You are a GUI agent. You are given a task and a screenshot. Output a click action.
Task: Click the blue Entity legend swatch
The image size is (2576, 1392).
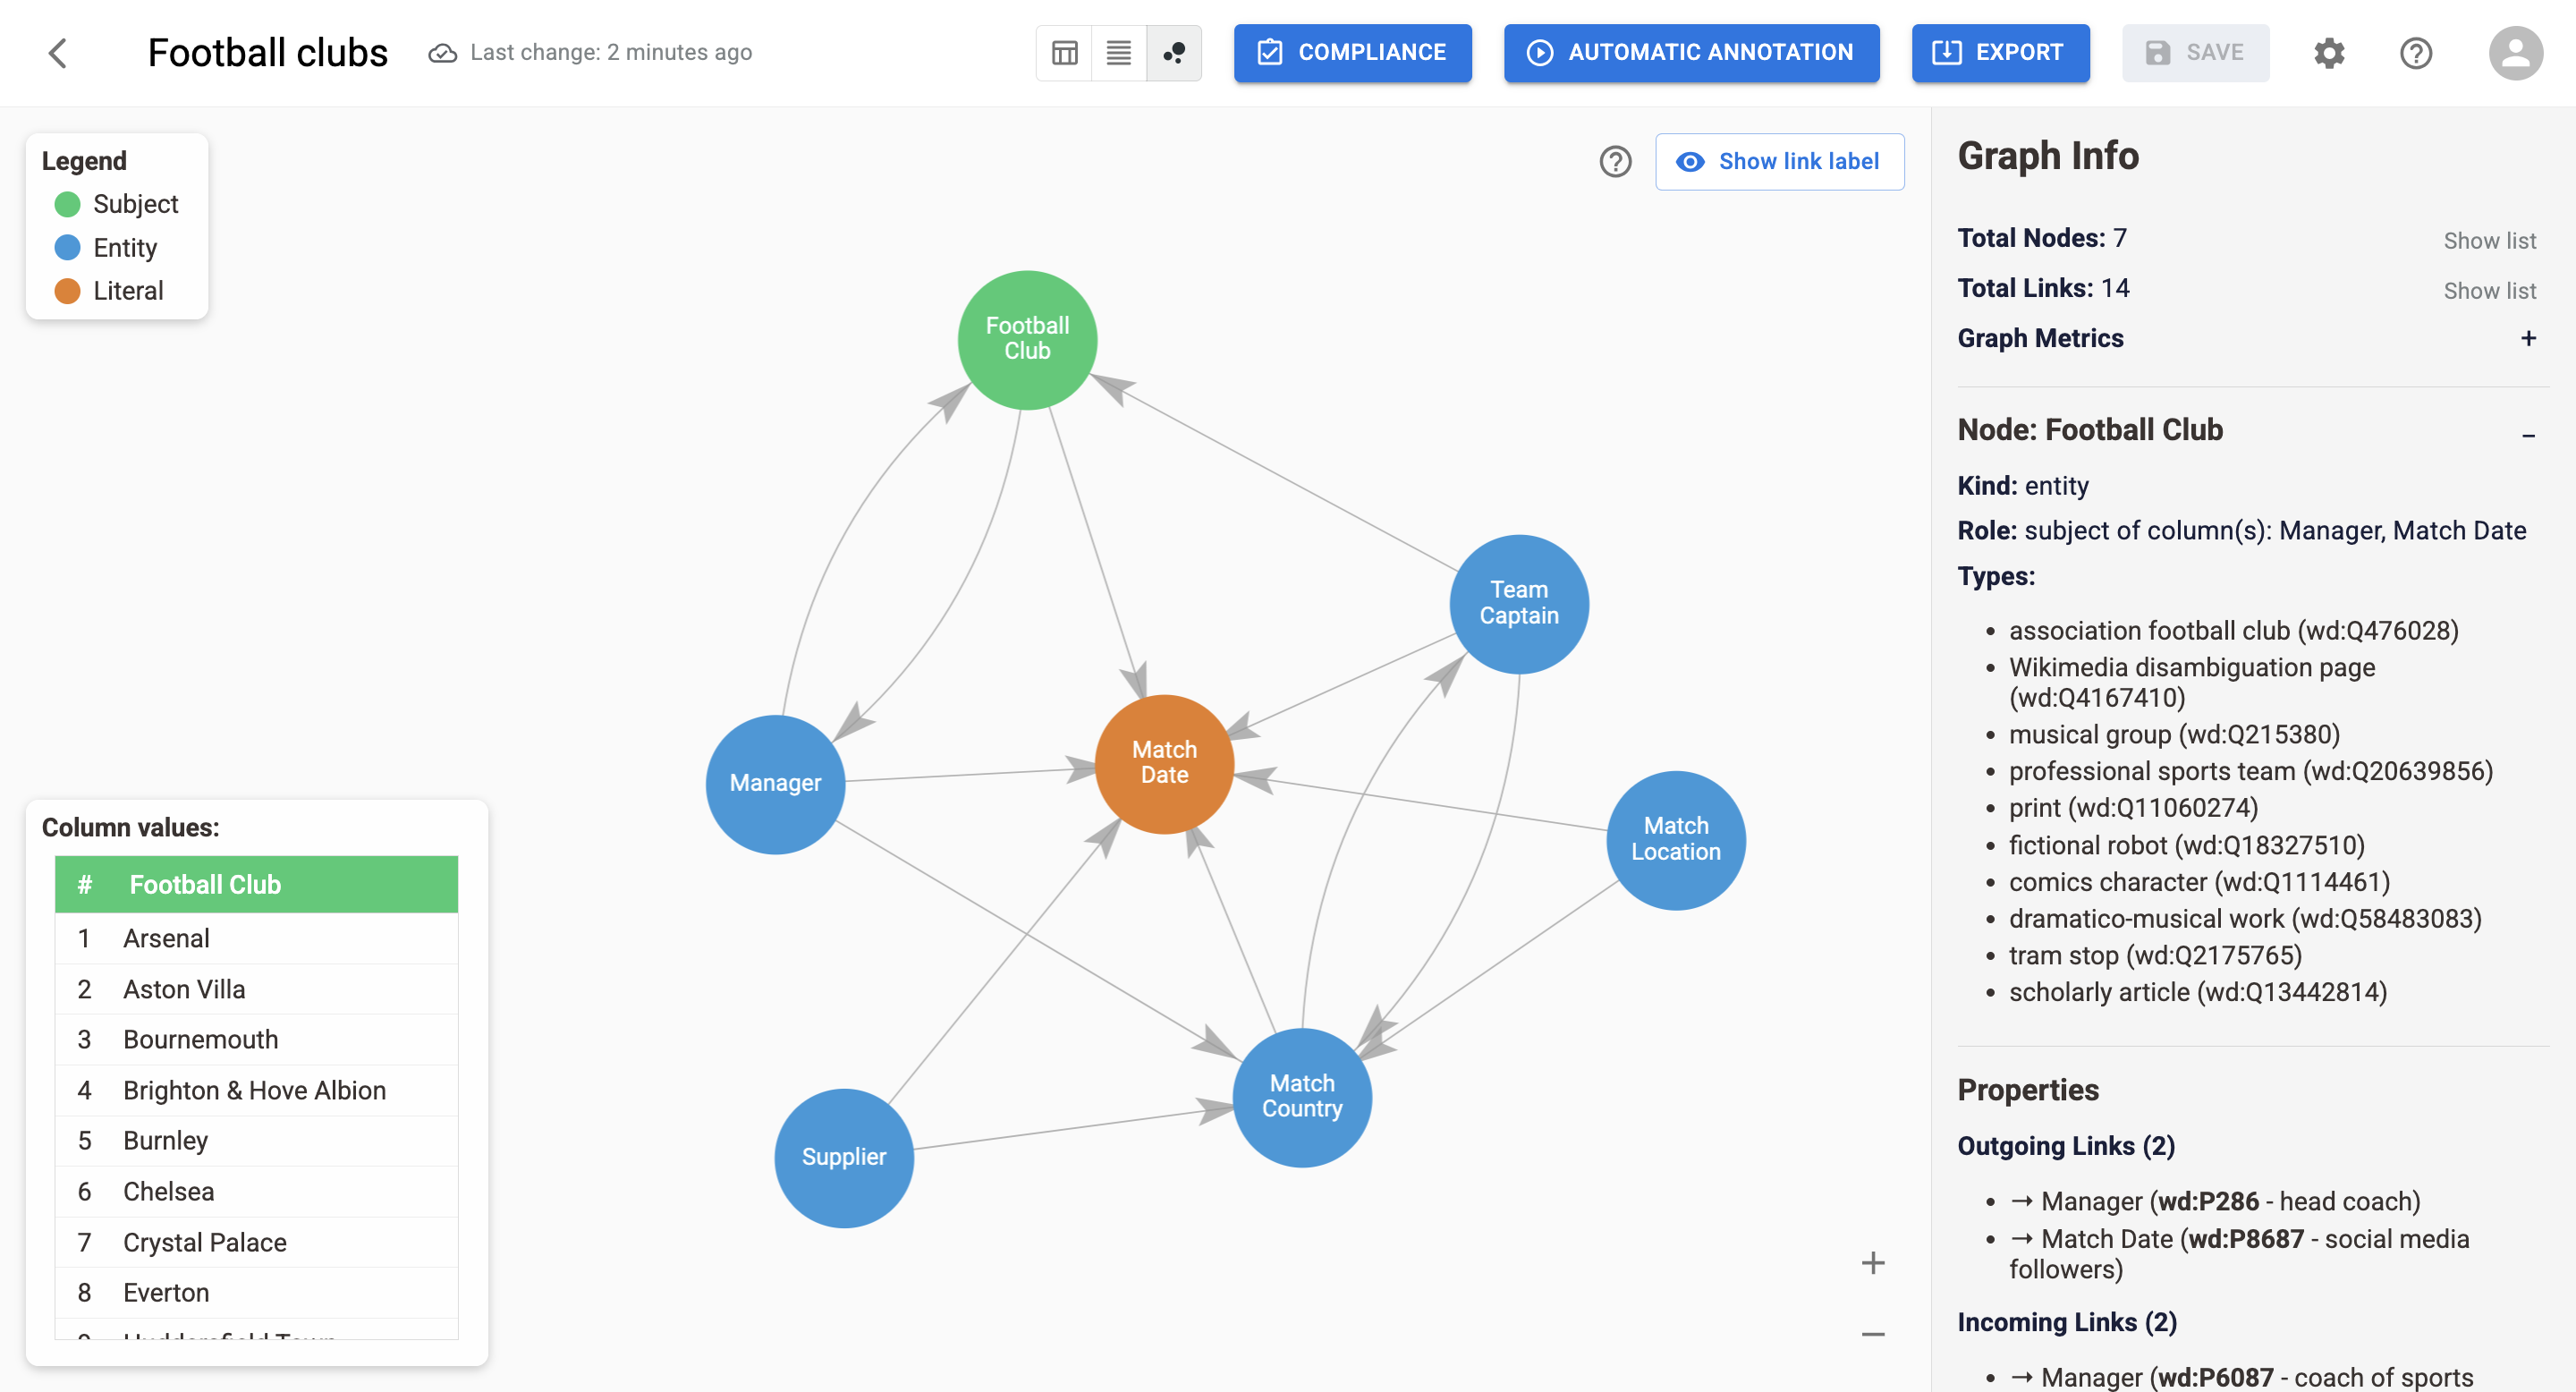(67, 247)
